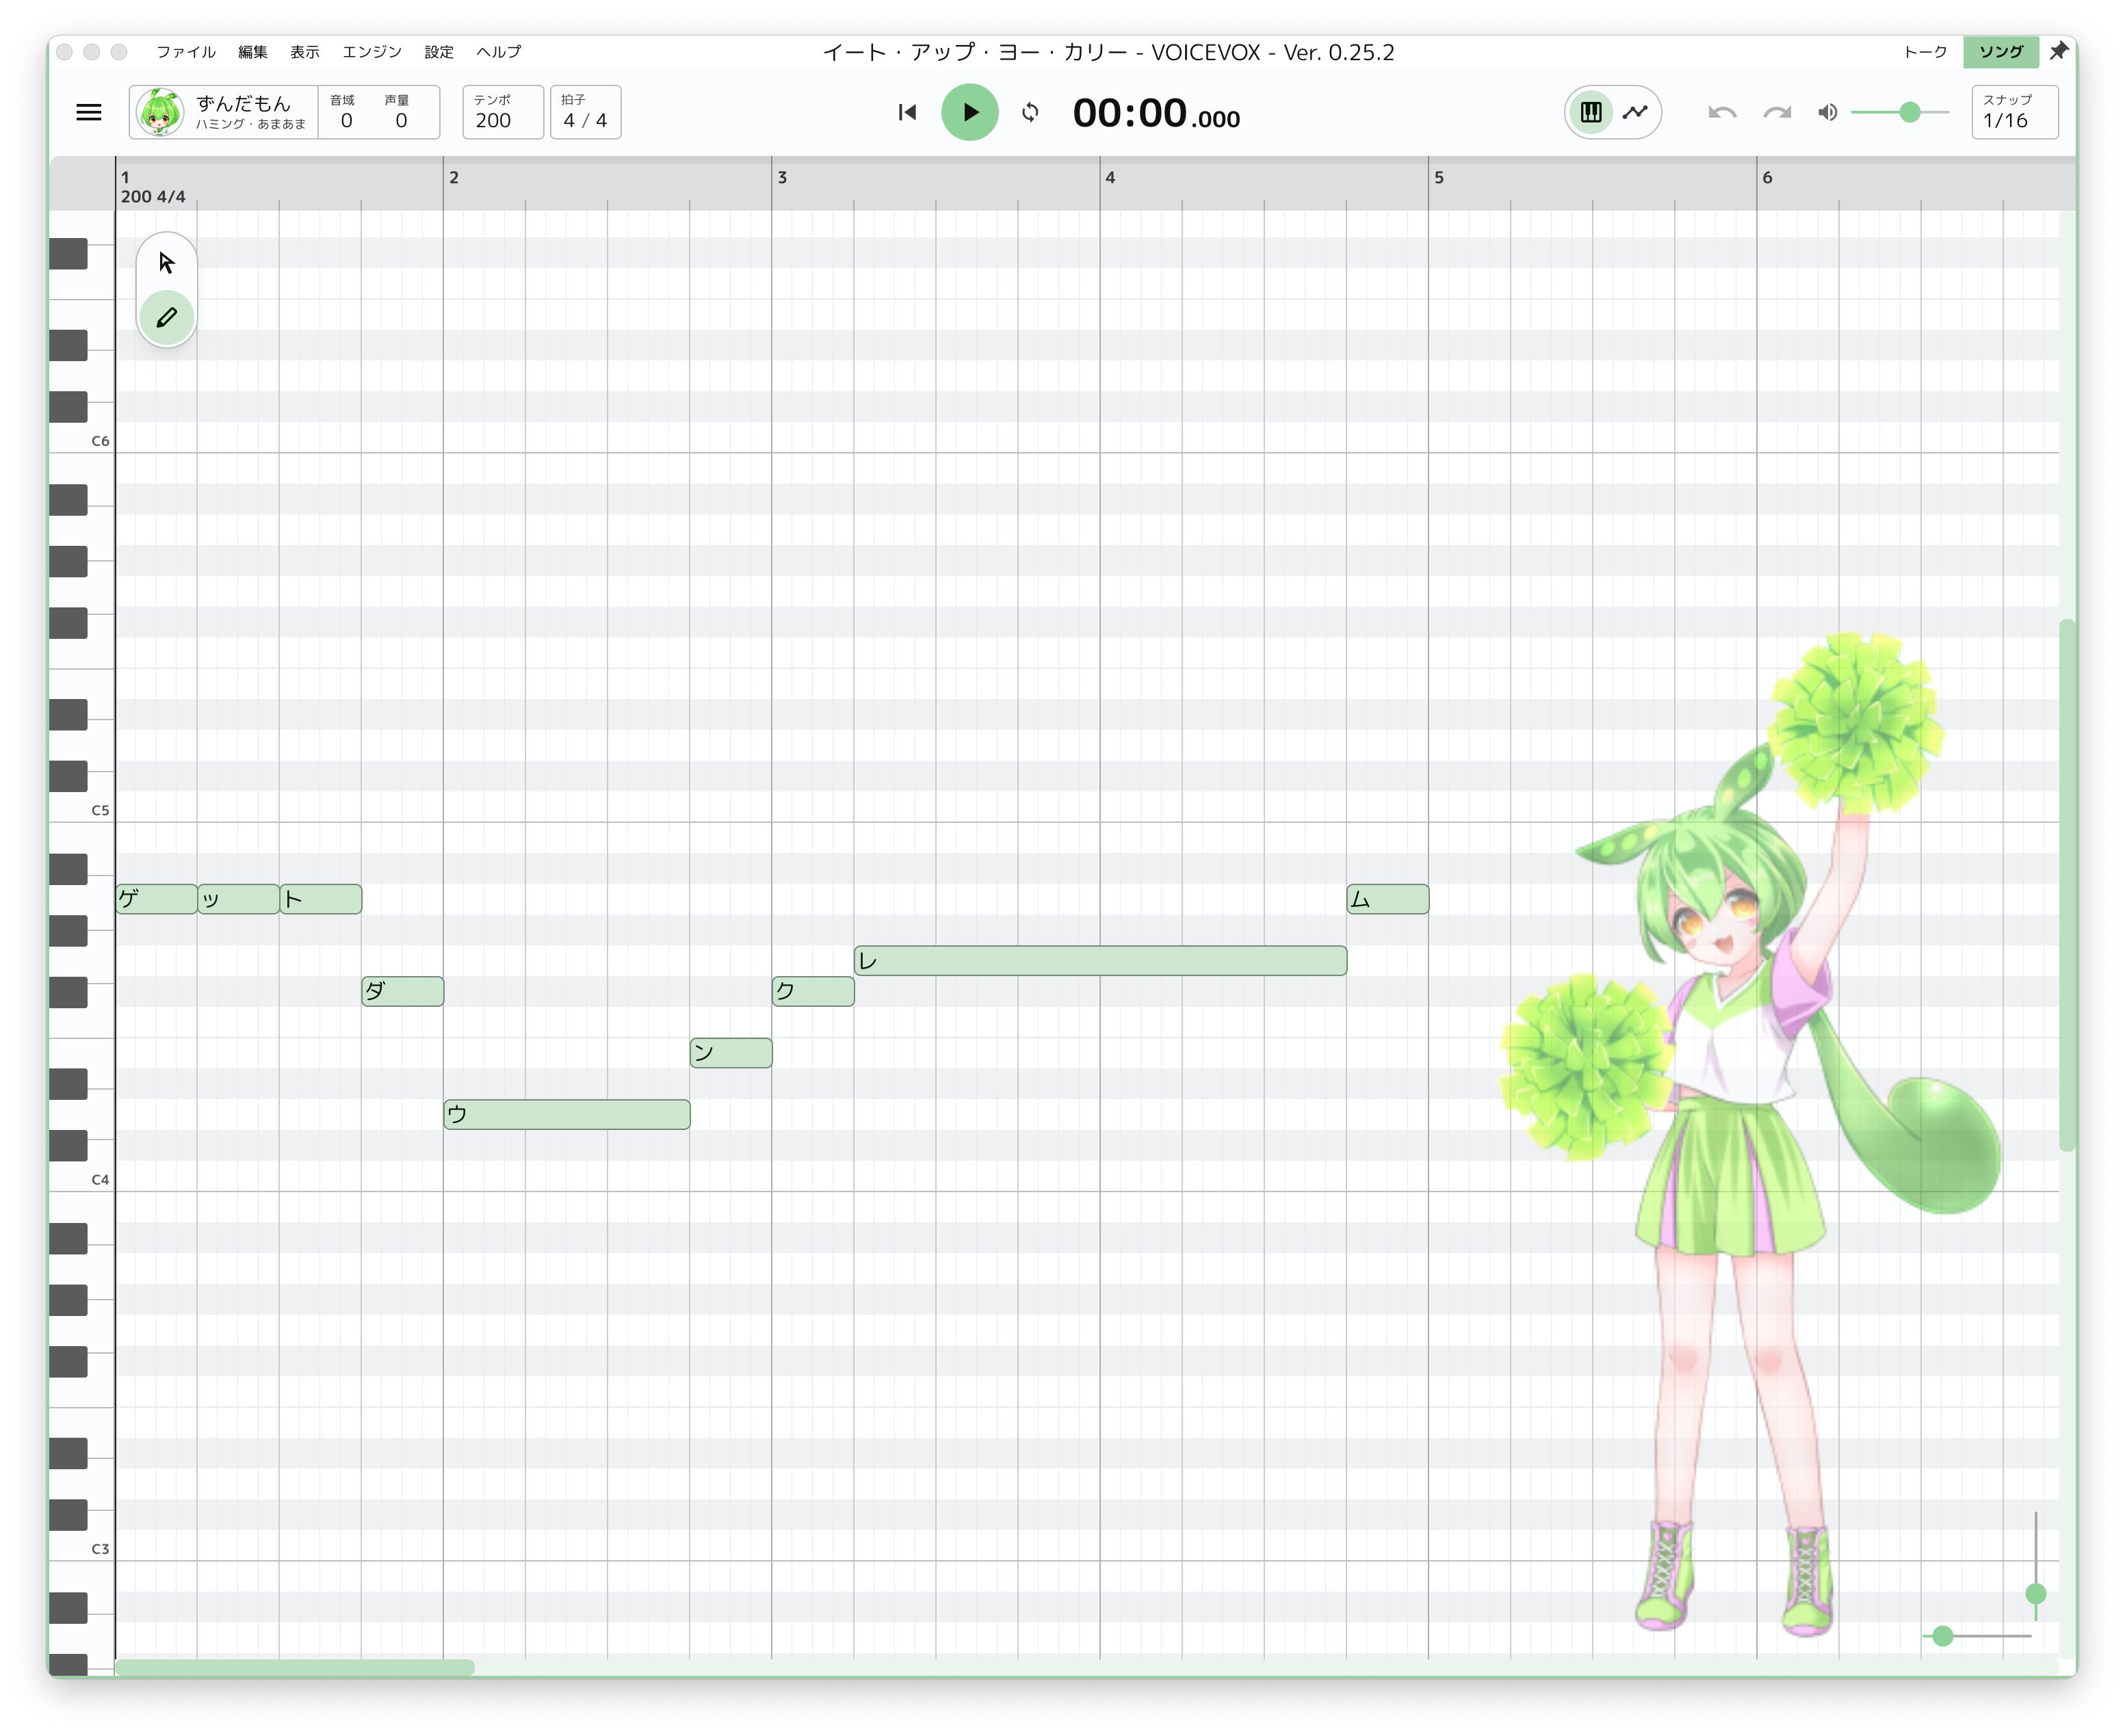Viewport: 2125px width, 1736px height.
Task: Open the ヘルプ menu
Action: (499, 52)
